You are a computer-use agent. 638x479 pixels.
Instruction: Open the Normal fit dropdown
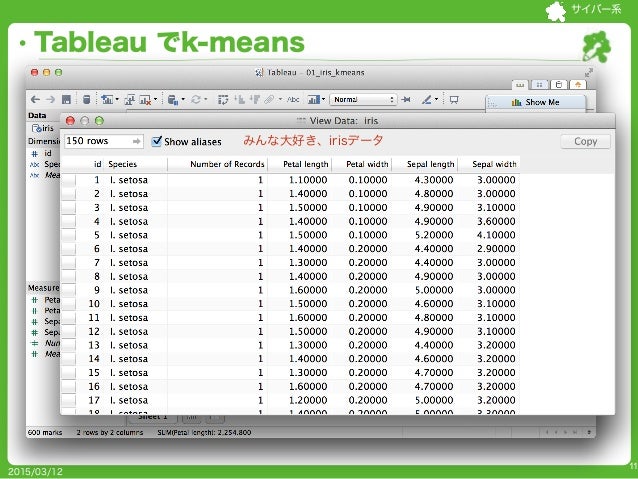click(363, 99)
